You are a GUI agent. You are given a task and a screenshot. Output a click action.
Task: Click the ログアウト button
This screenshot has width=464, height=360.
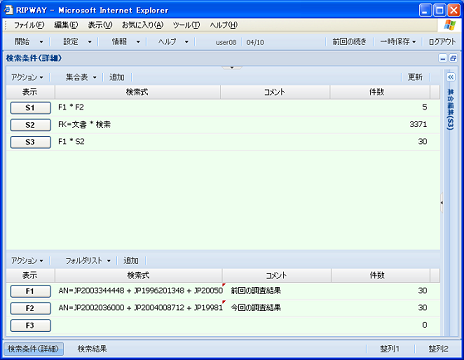coord(442,42)
